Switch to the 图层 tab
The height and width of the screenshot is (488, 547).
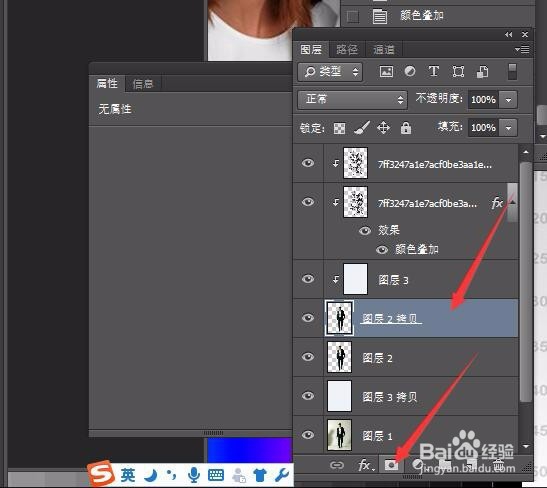(311, 50)
